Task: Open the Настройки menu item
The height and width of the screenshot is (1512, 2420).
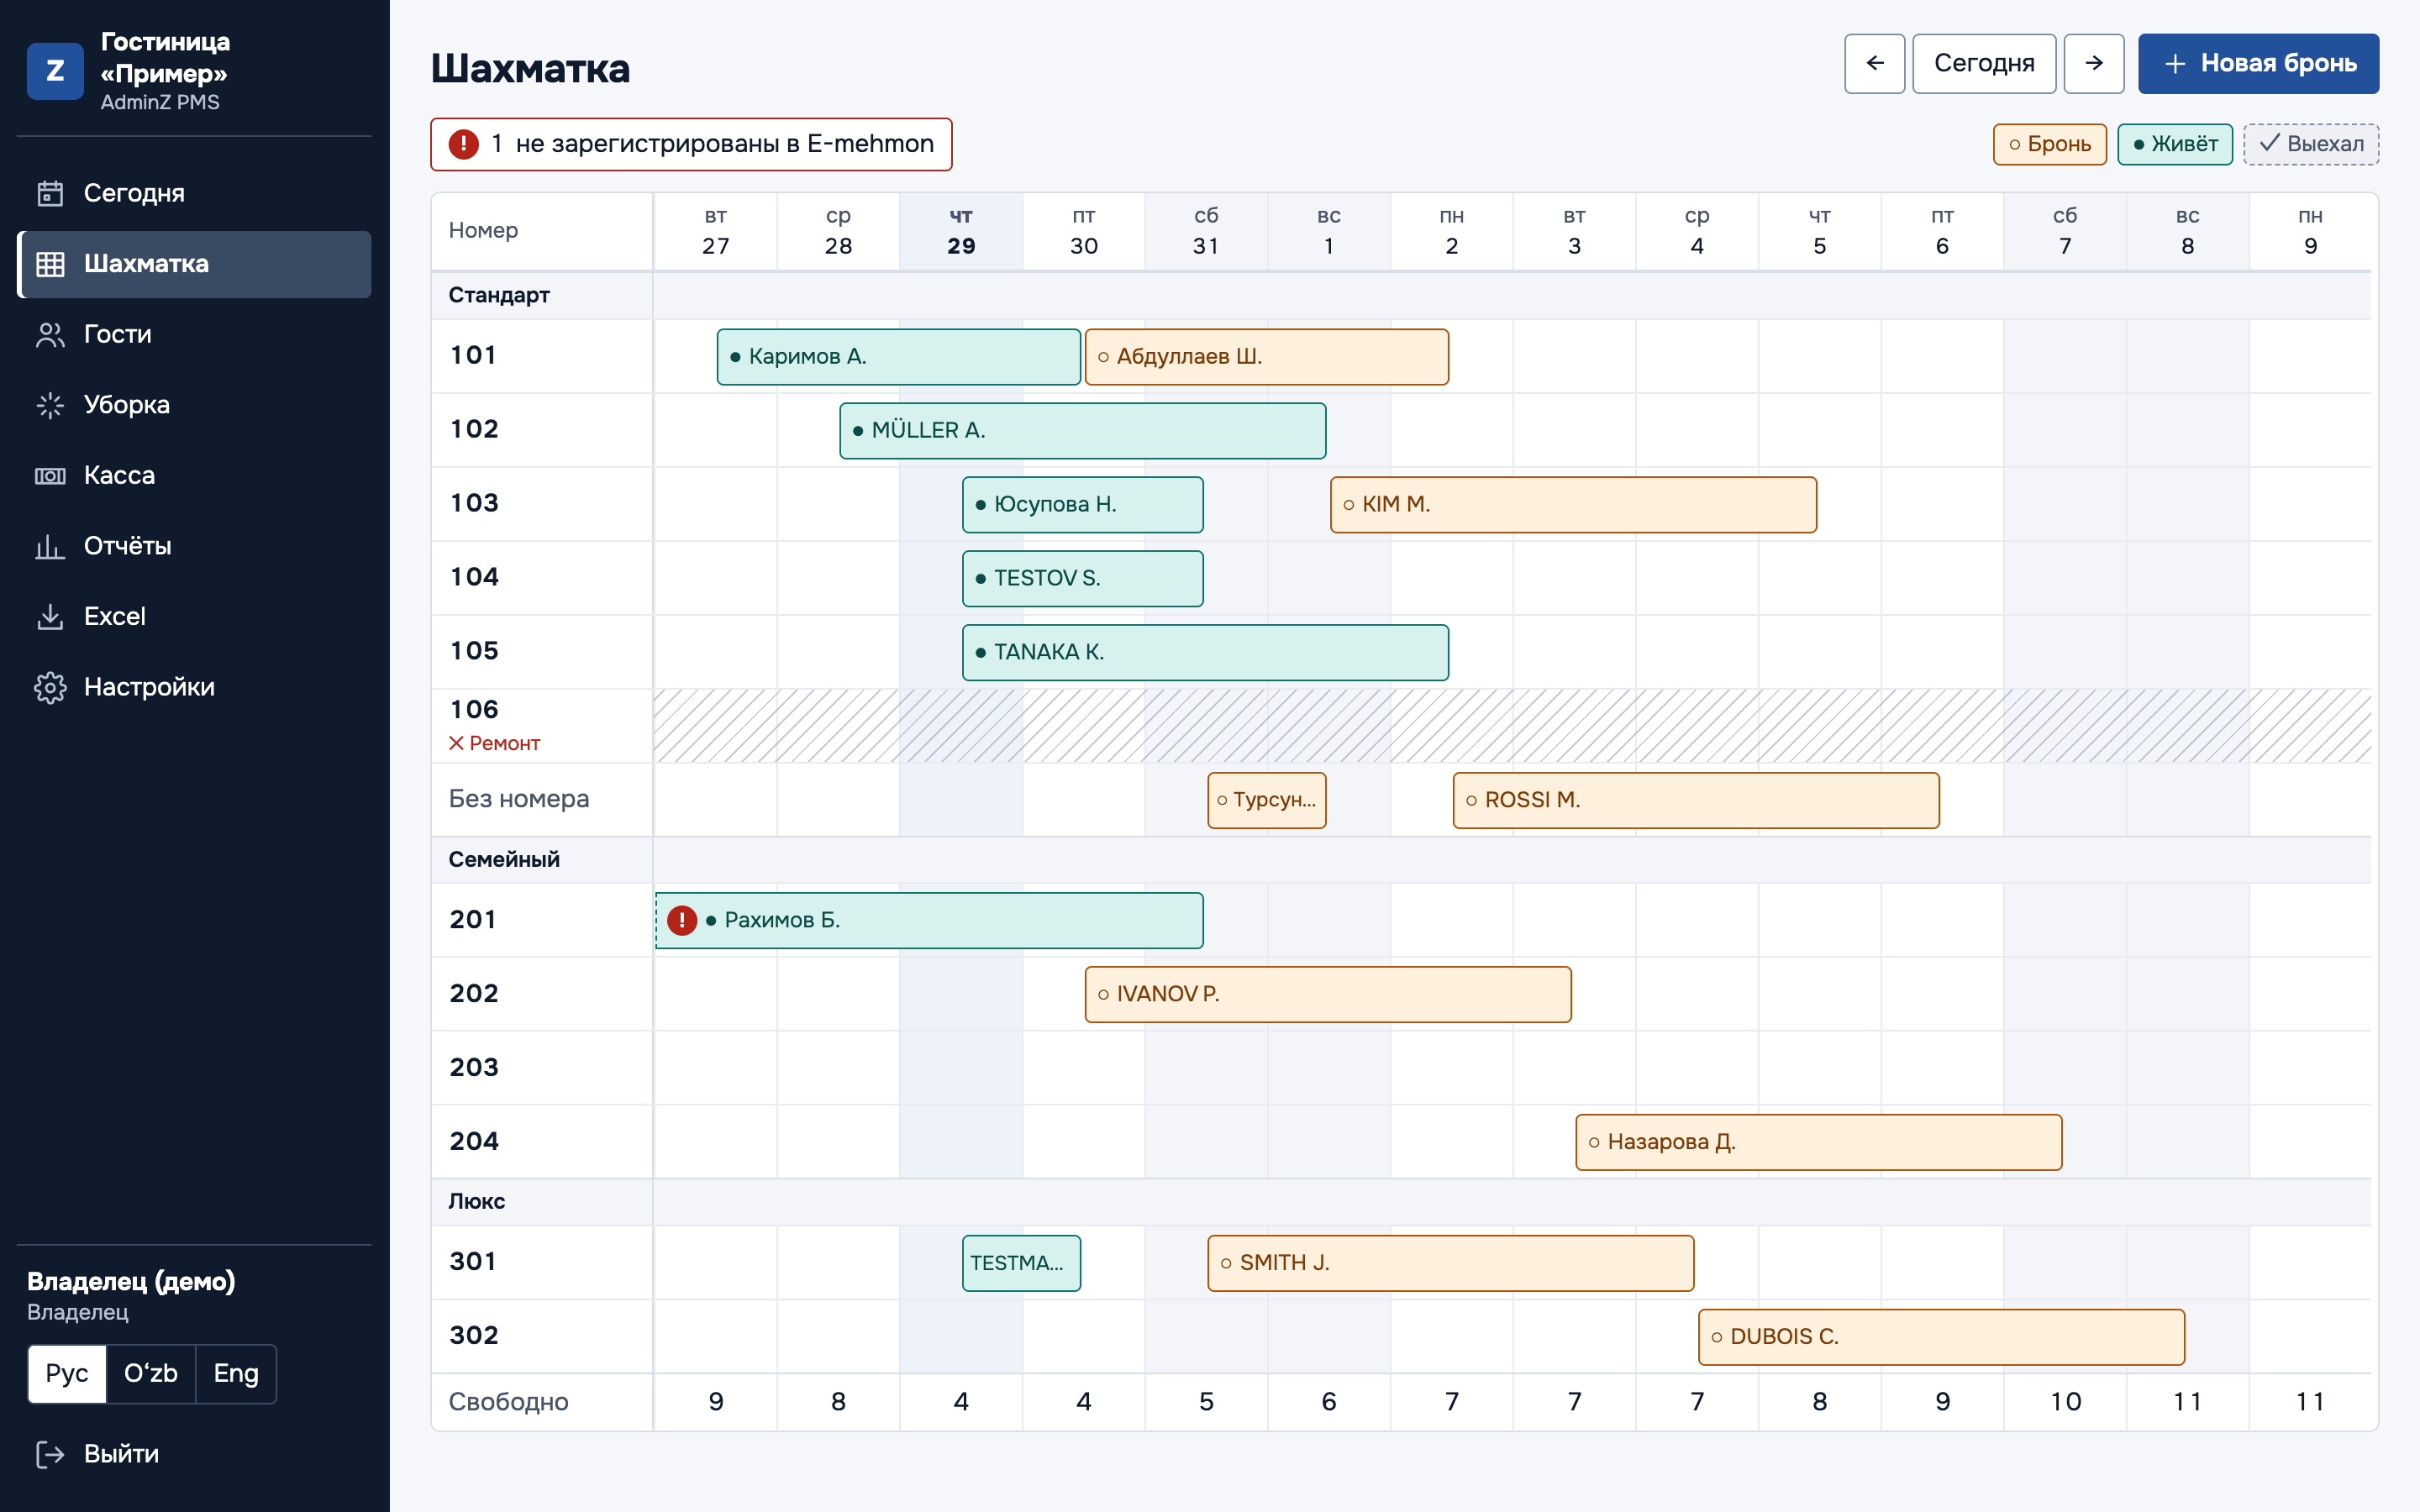Action: [x=195, y=687]
